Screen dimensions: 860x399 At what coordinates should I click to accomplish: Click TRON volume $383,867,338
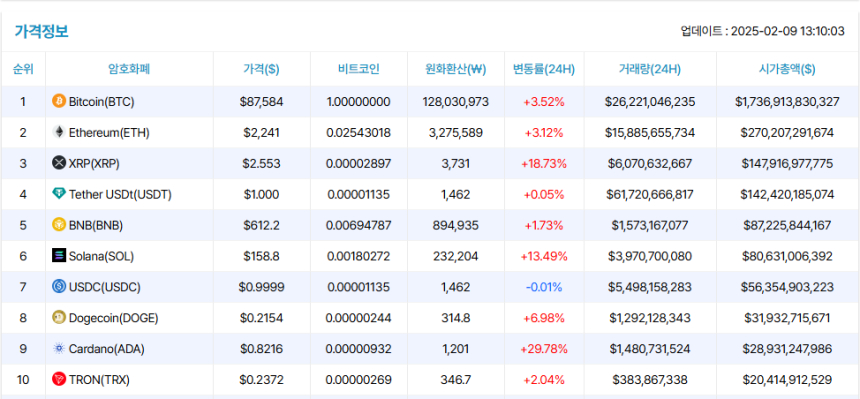[x=650, y=380]
